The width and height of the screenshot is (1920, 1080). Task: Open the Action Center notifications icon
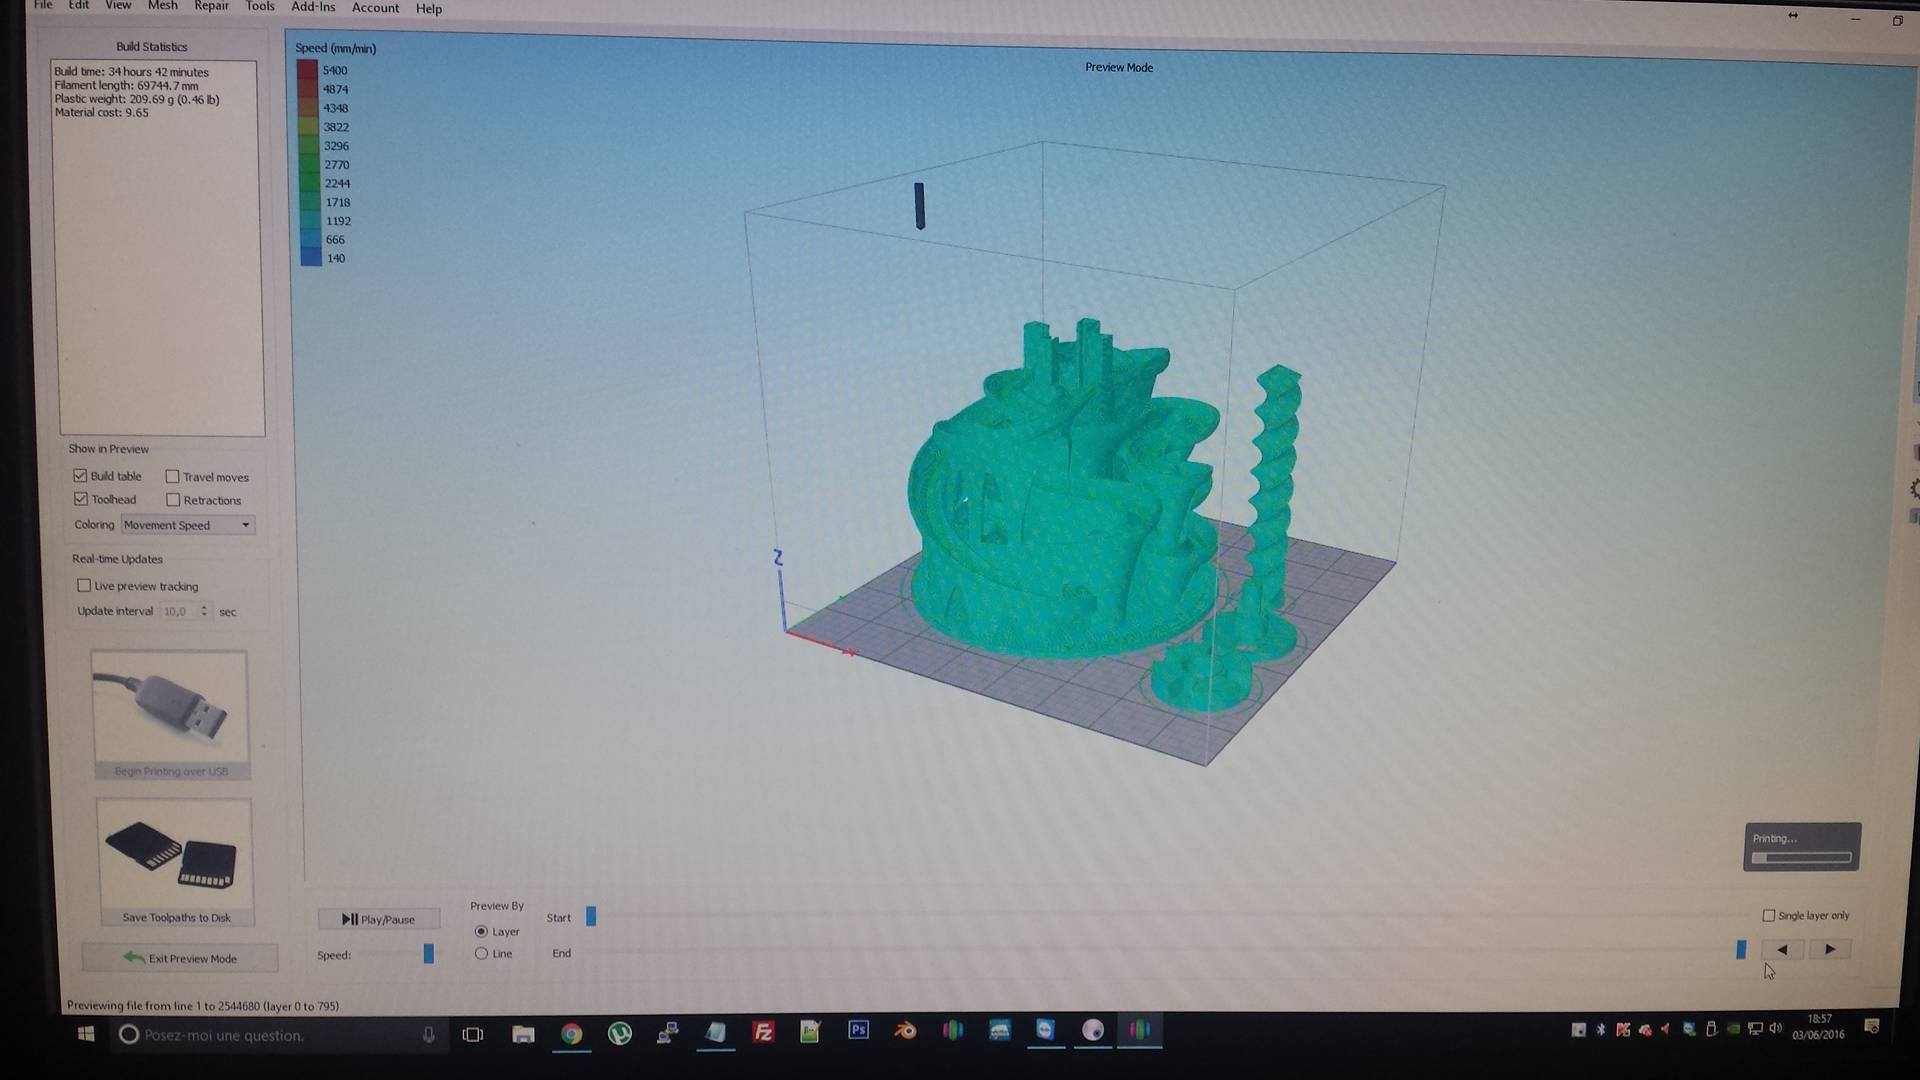click(1872, 1027)
